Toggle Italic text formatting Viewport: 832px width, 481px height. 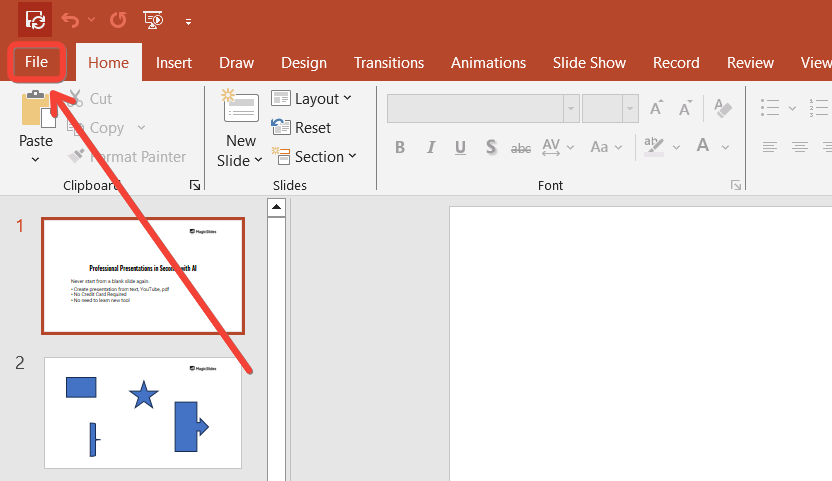(430, 147)
